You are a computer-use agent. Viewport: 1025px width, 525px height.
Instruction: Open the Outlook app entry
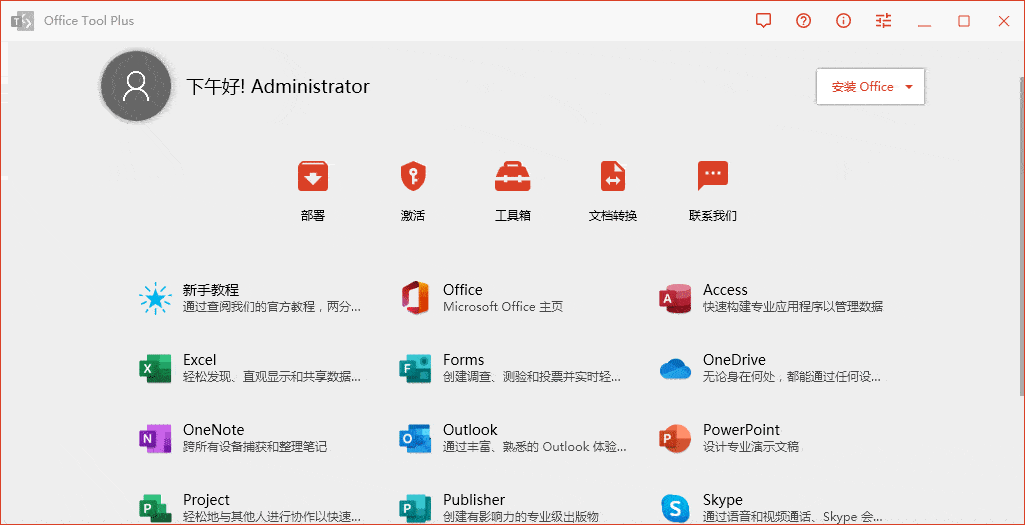click(x=510, y=438)
